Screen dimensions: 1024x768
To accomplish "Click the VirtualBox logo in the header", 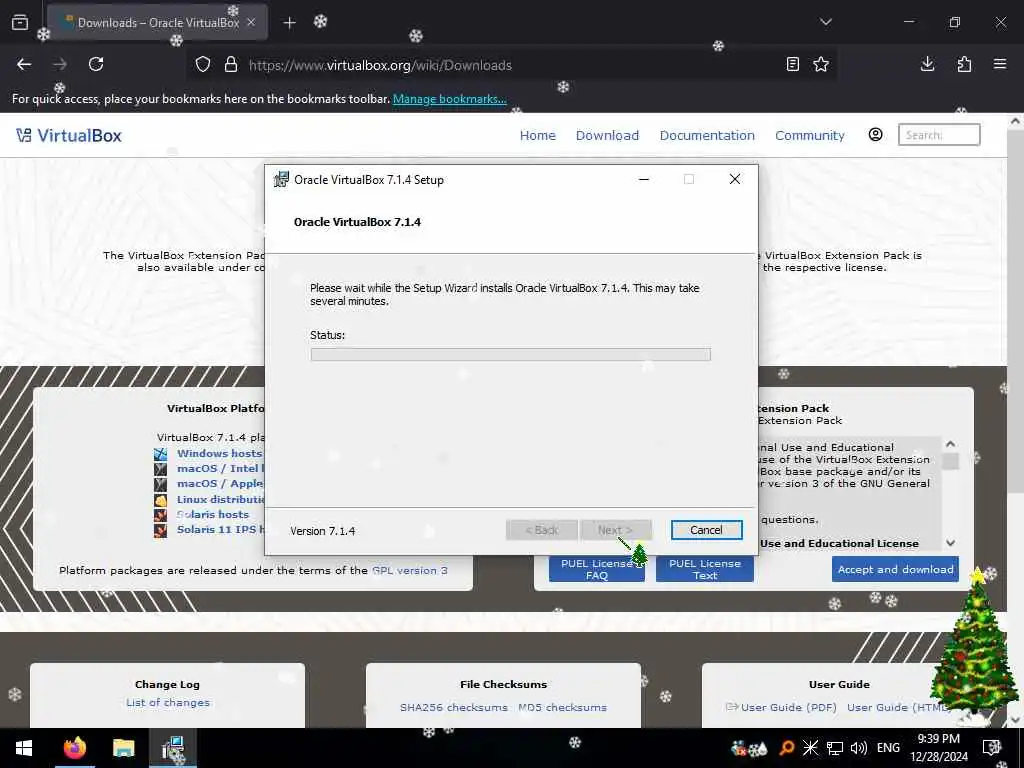I will (x=69, y=135).
